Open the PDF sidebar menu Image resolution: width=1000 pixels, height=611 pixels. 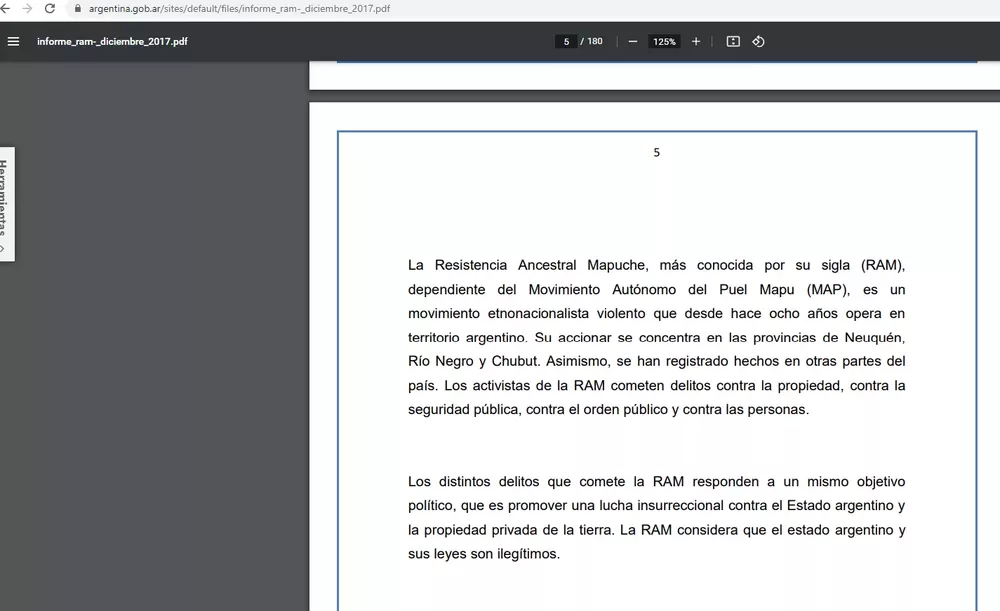13,41
